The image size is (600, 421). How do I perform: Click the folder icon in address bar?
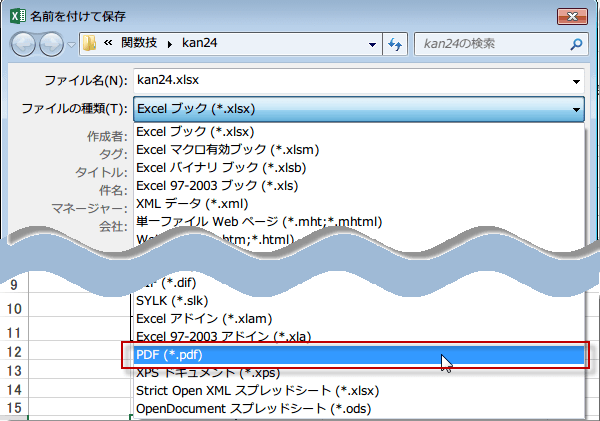(90, 44)
